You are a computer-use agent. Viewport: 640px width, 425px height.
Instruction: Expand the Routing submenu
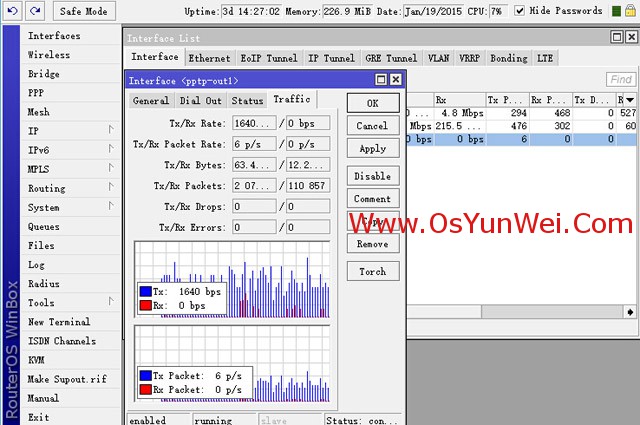[x=111, y=188]
